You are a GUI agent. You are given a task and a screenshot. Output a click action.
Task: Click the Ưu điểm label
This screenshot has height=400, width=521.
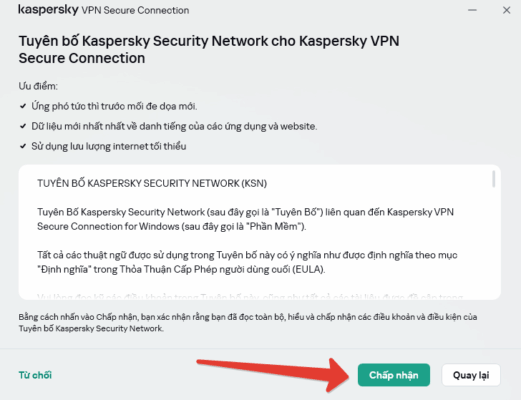click(x=38, y=86)
